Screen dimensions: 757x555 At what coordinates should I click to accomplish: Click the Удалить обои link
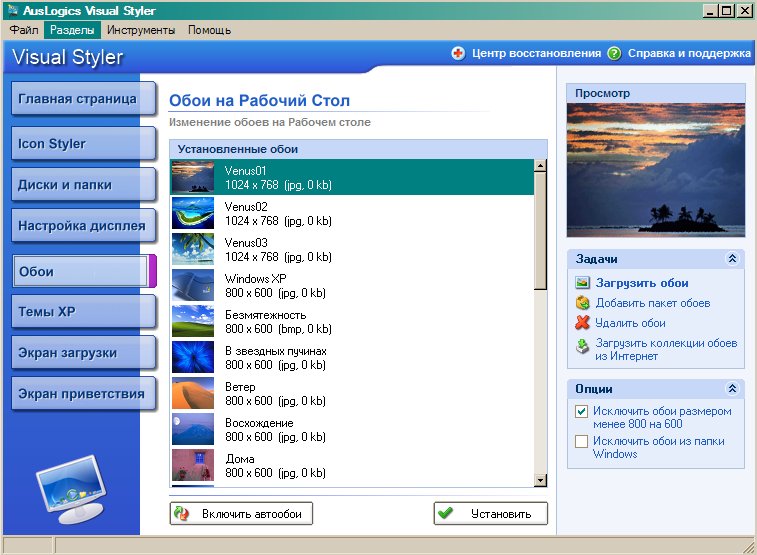coord(630,323)
